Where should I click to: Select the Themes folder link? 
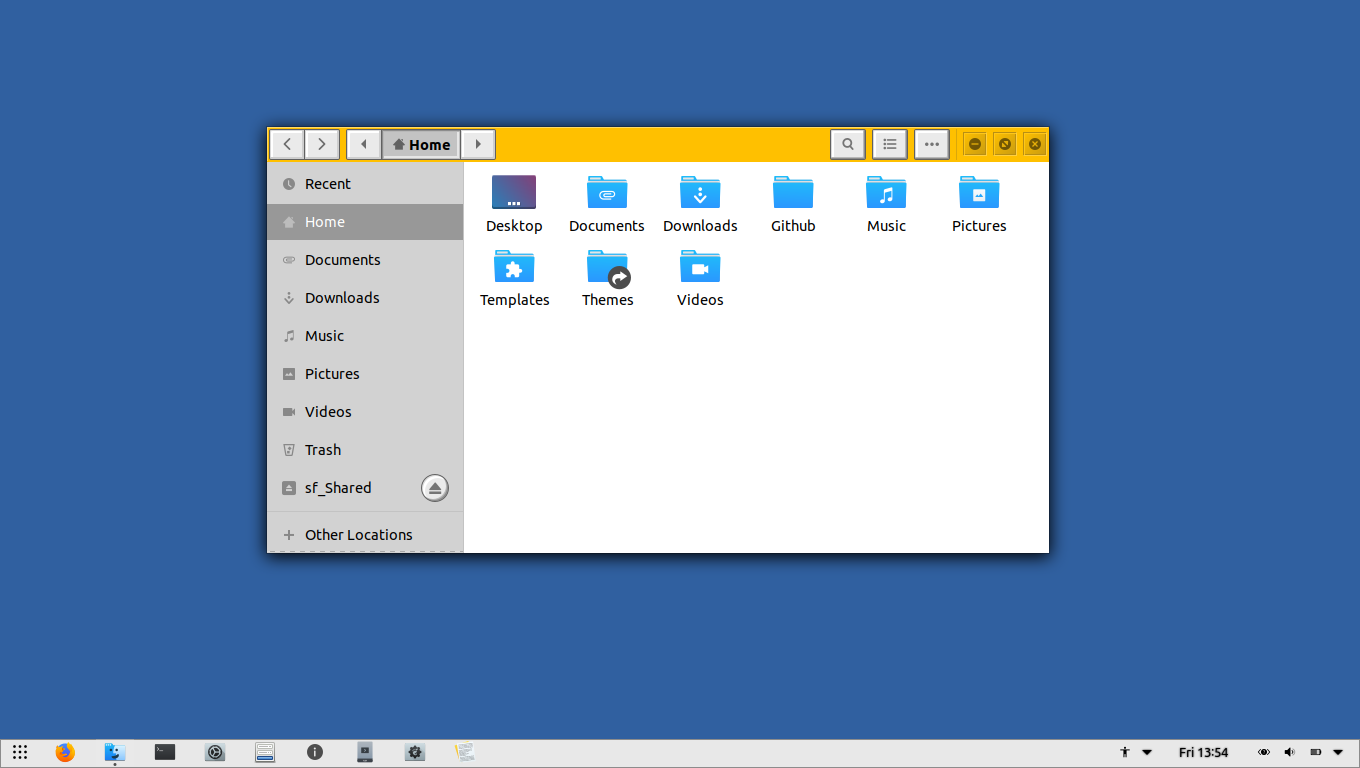pos(607,268)
